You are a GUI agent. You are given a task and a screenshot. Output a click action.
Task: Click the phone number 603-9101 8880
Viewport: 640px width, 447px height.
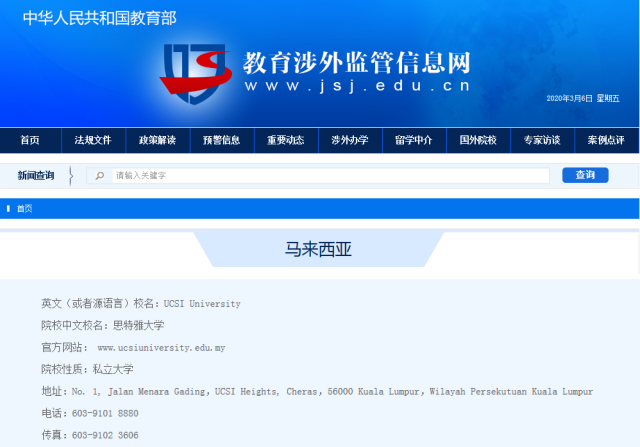105,414
